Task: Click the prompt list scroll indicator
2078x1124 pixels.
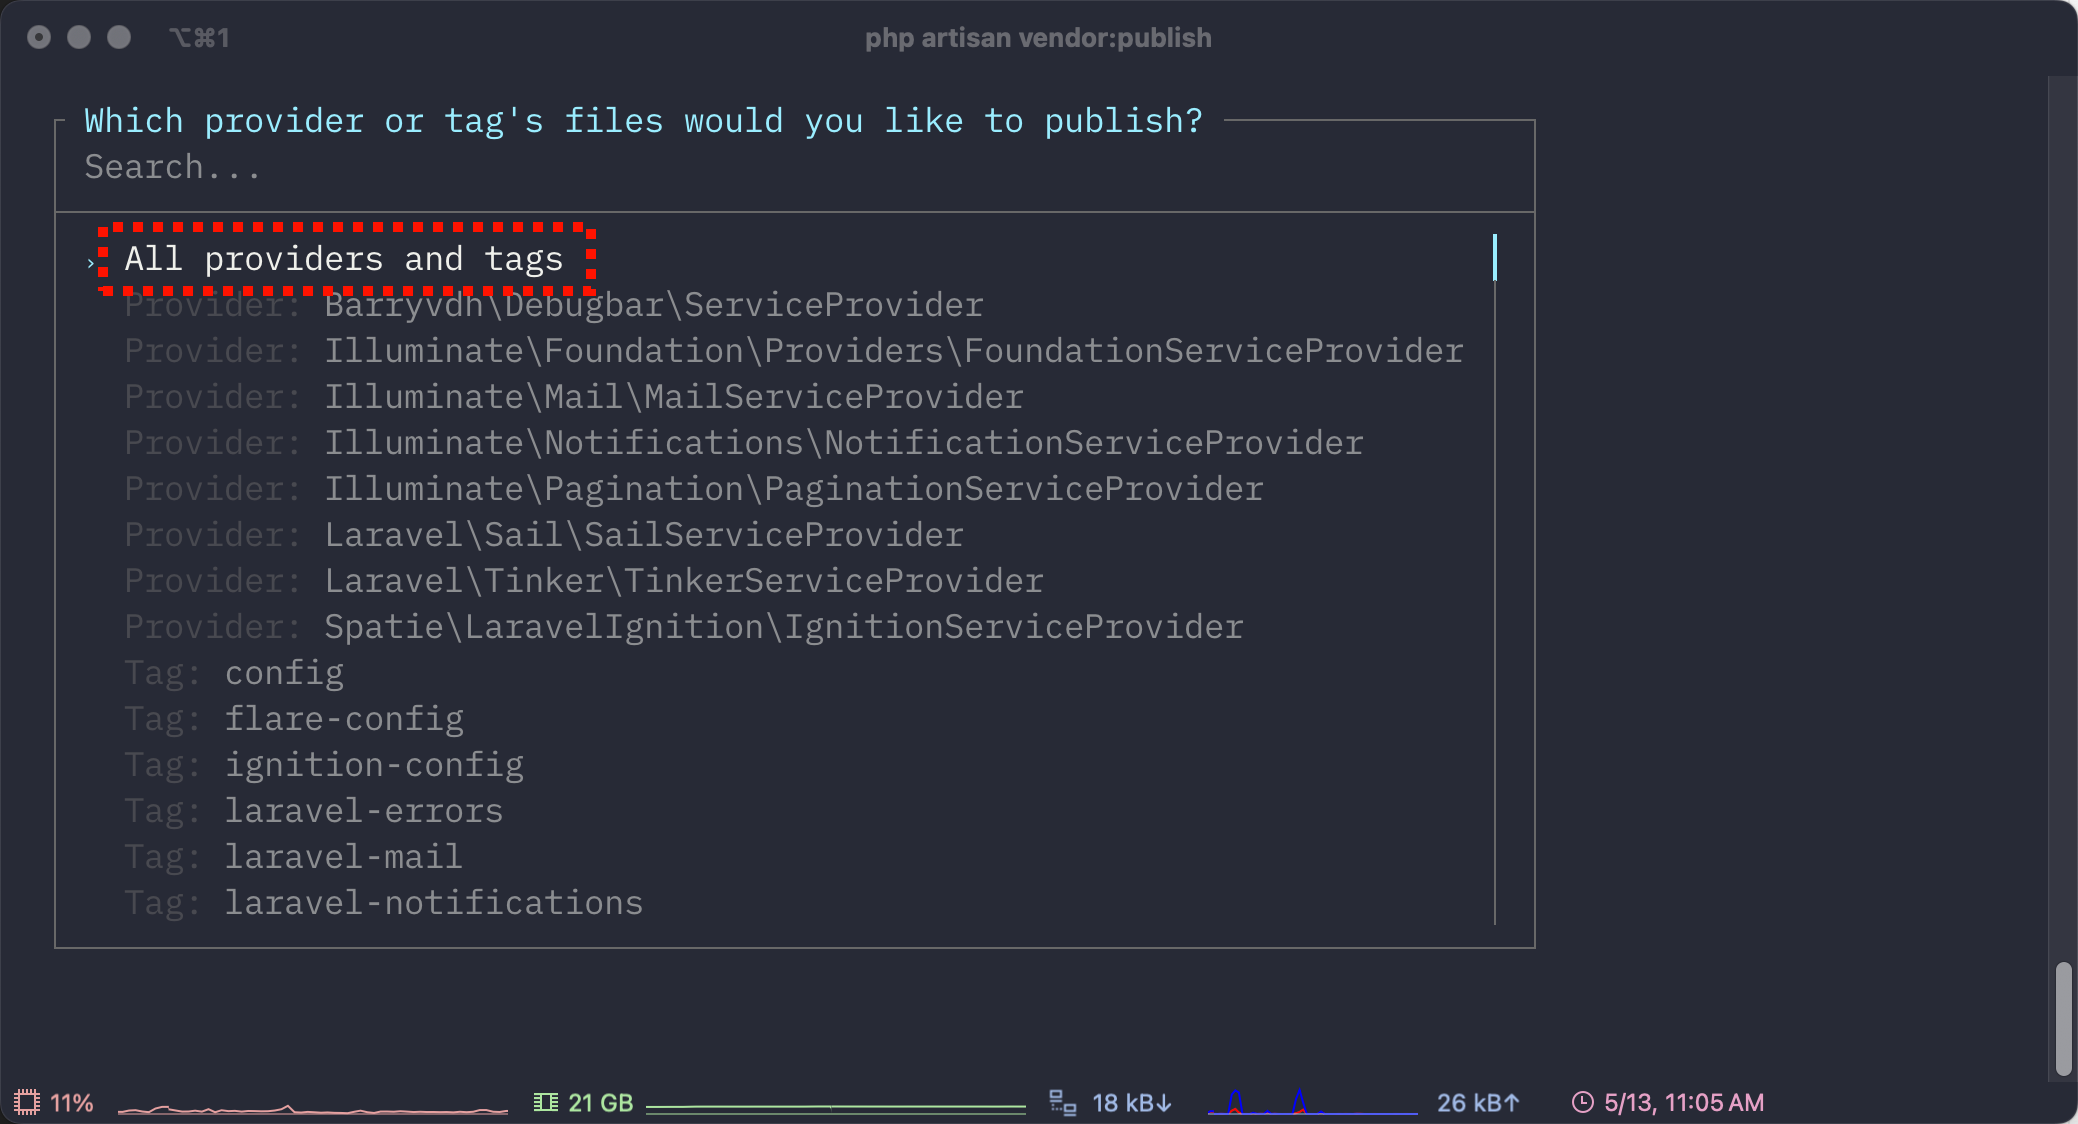Action: point(1495,258)
